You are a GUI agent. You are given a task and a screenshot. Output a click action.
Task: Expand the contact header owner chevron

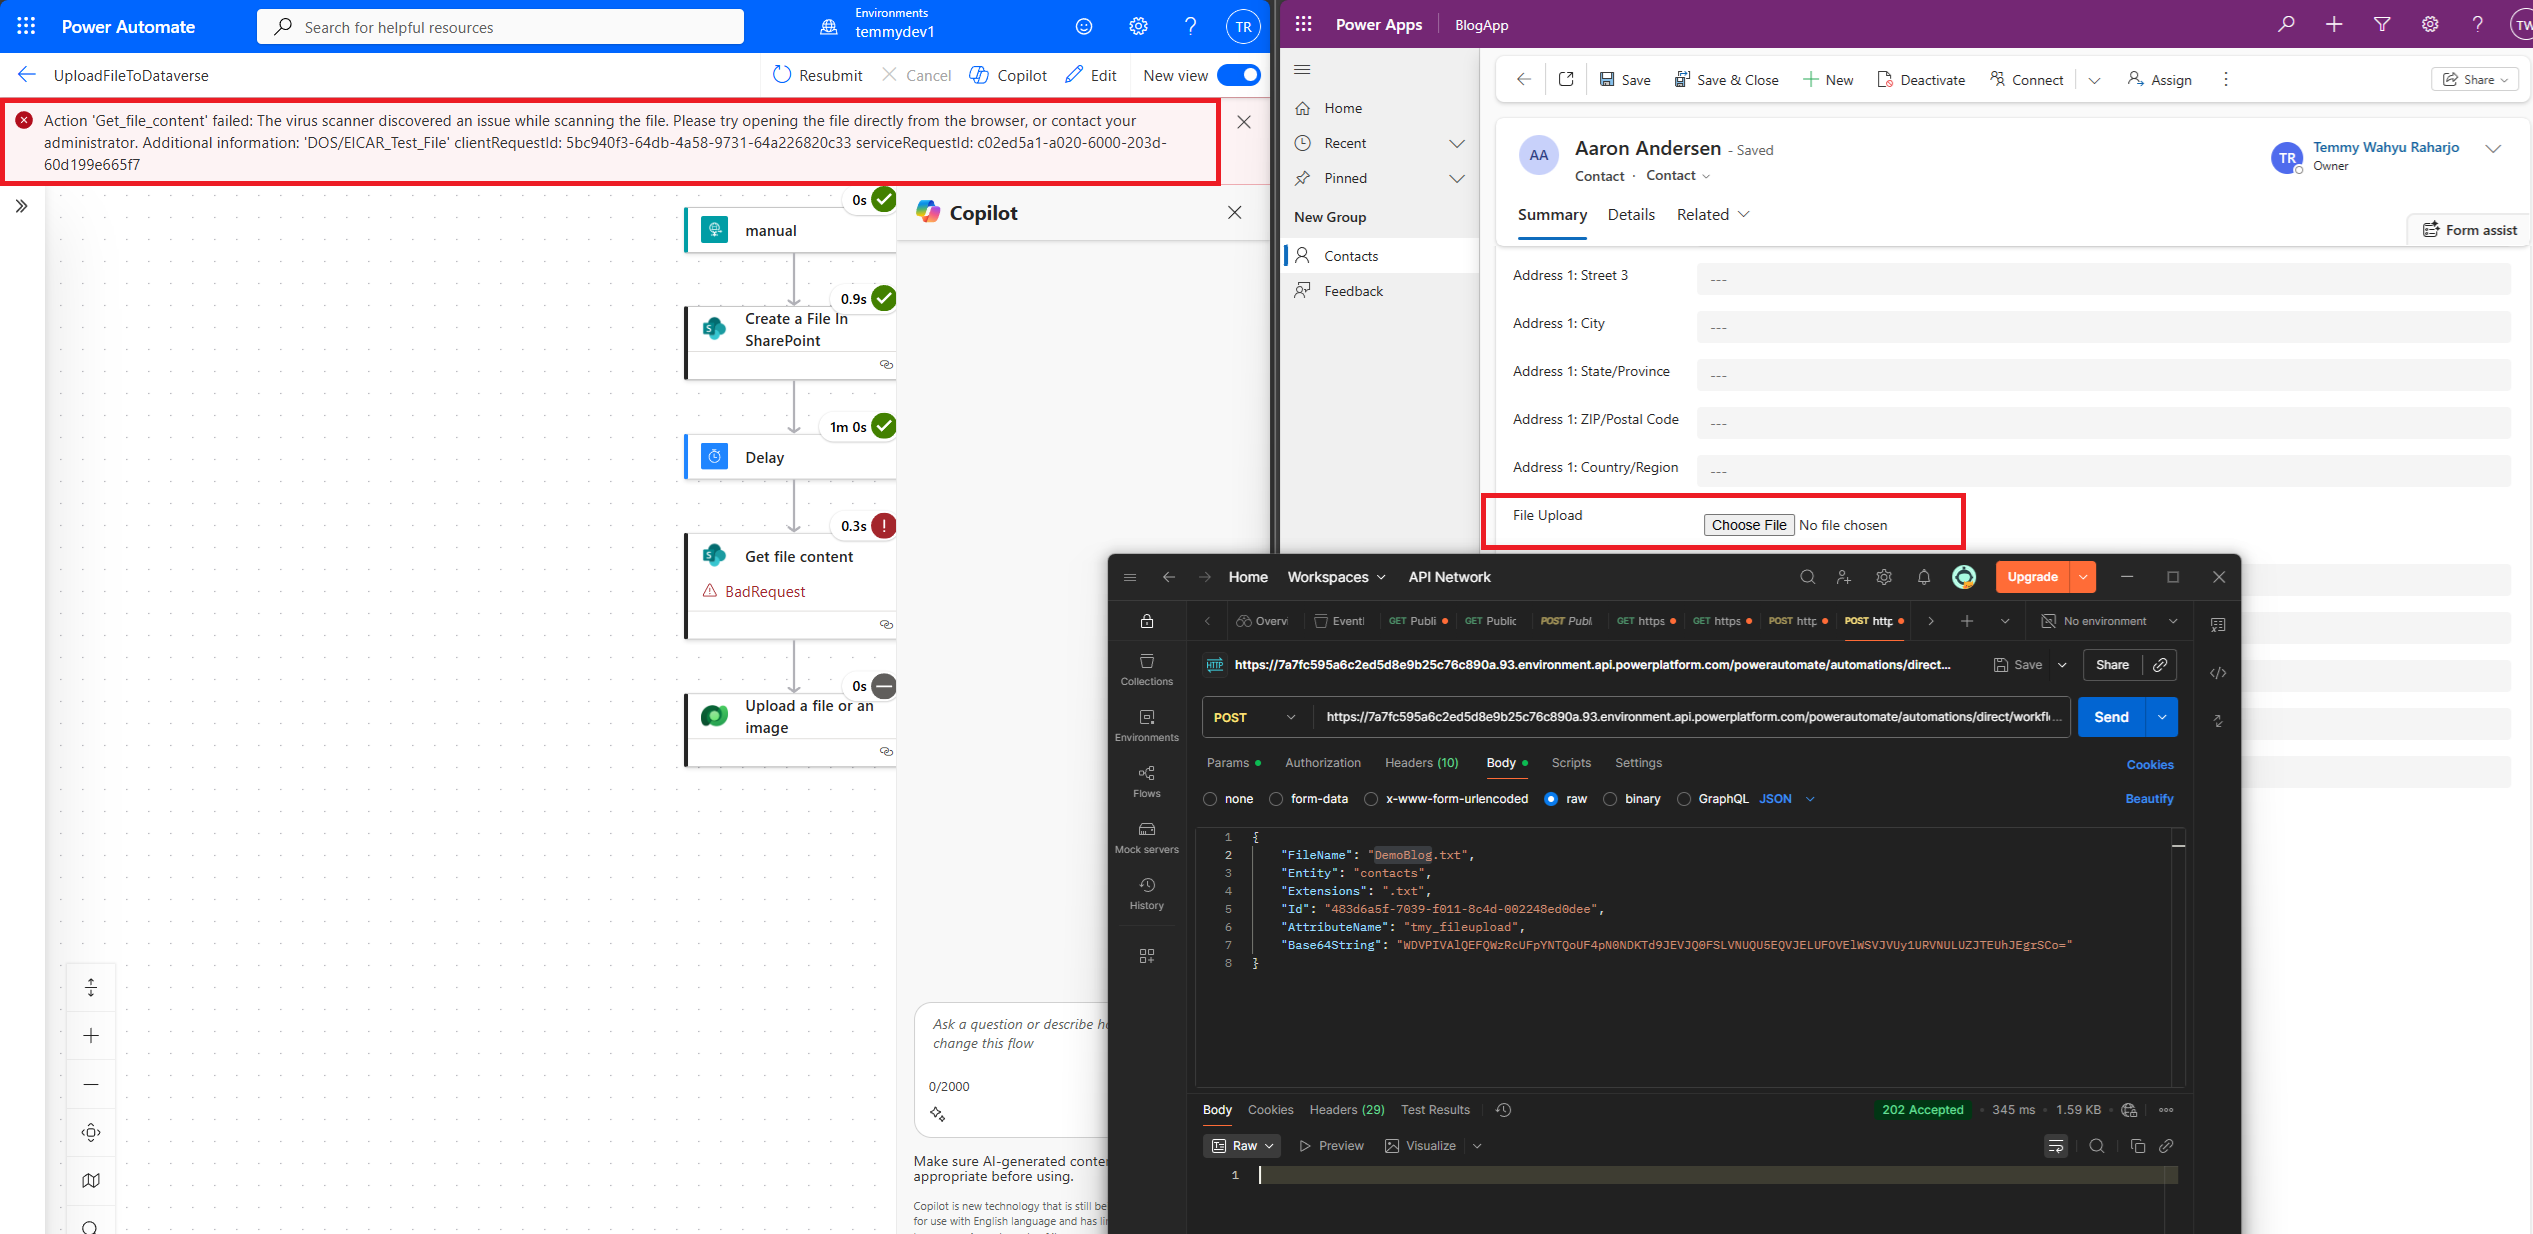(2493, 148)
